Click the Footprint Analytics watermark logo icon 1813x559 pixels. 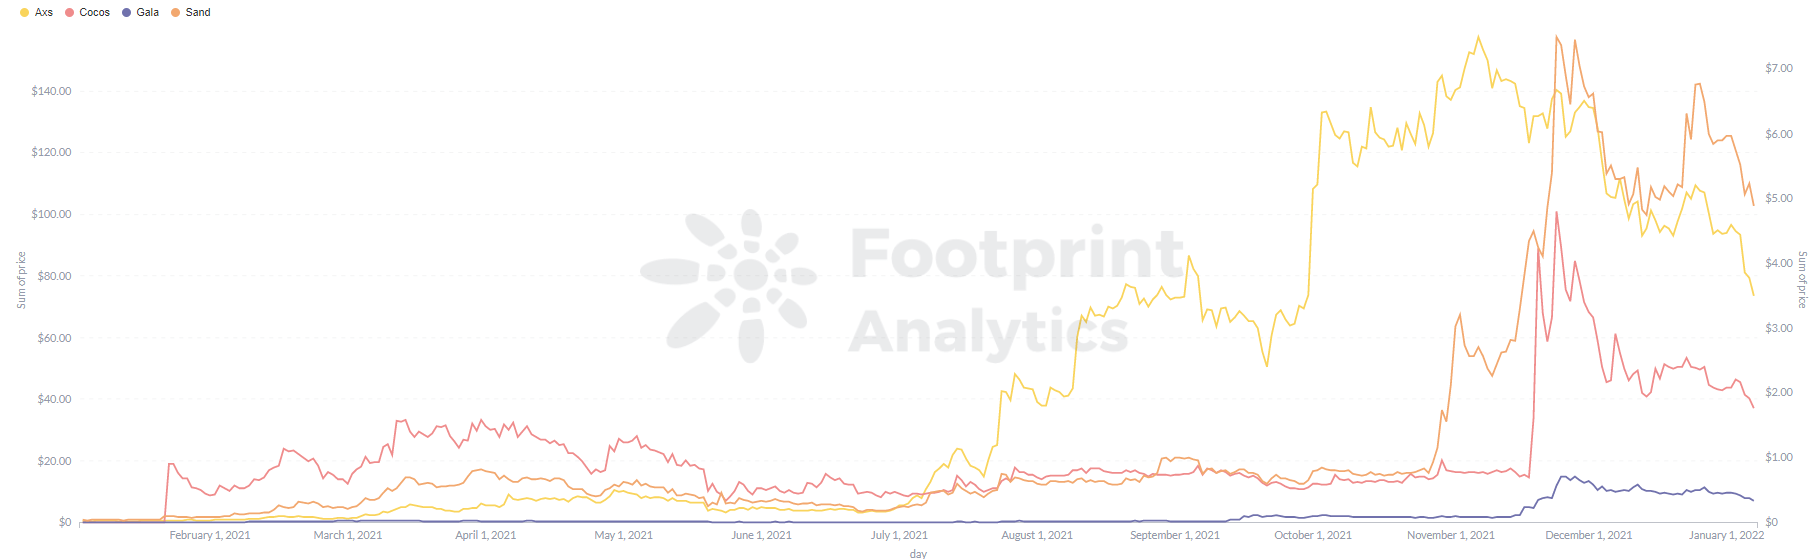click(x=729, y=284)
